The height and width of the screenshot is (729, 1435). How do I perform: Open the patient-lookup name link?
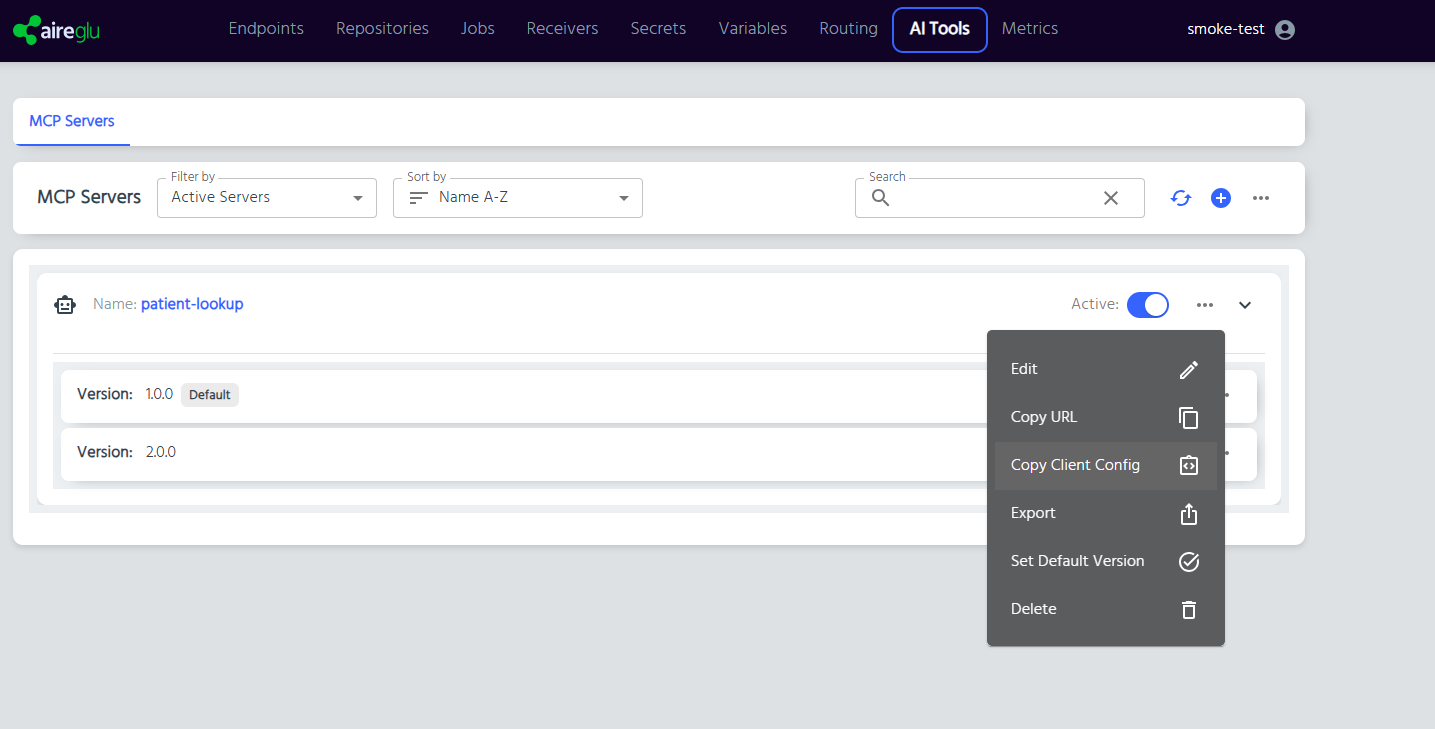(x=192, y=304)
